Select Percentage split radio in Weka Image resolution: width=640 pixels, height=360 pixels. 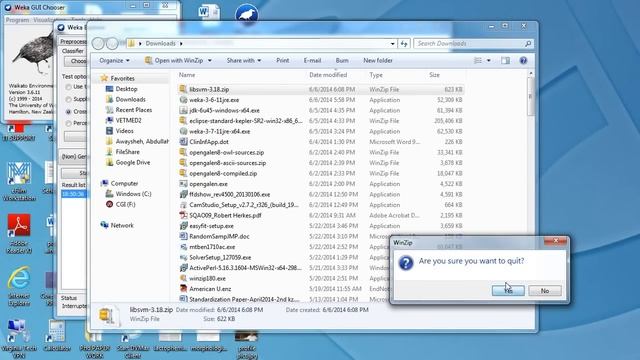point(68,123)
